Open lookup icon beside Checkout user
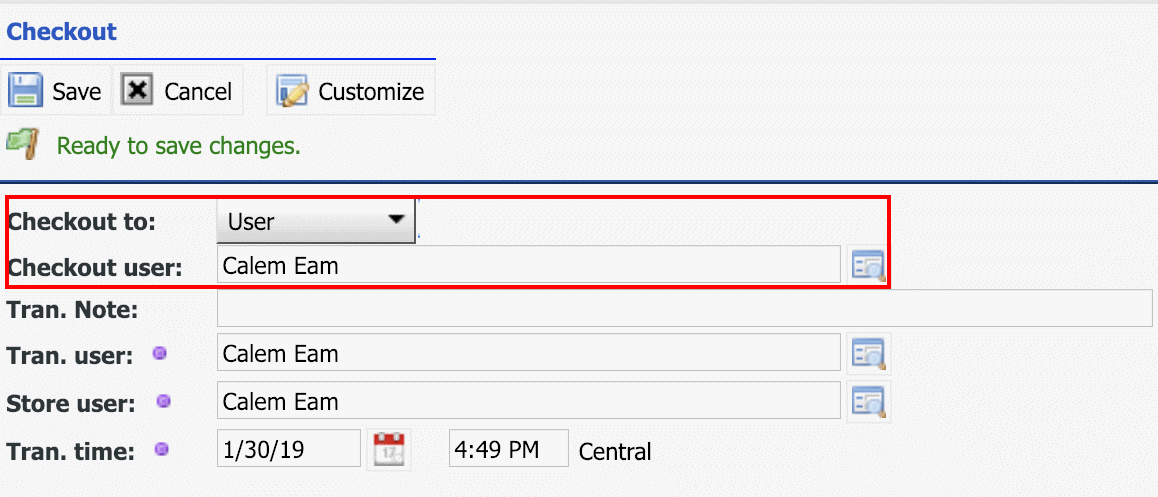This screenshot has height=497, width=1158. [868, 264]
